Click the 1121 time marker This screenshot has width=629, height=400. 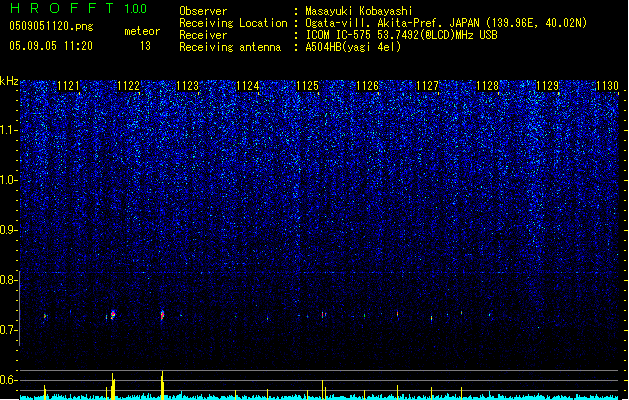pyautogui.click(x=69, y=86)
